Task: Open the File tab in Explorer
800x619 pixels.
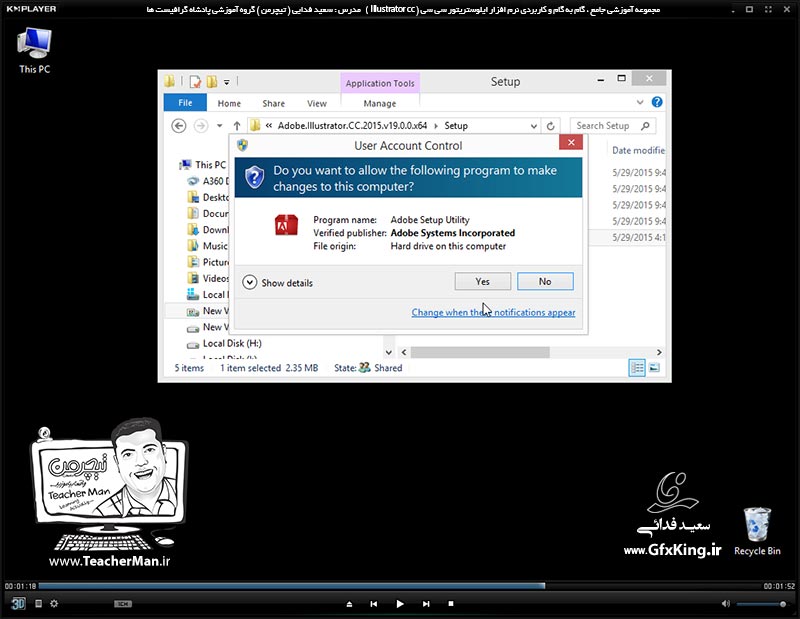Action: [x=185, y=103]
